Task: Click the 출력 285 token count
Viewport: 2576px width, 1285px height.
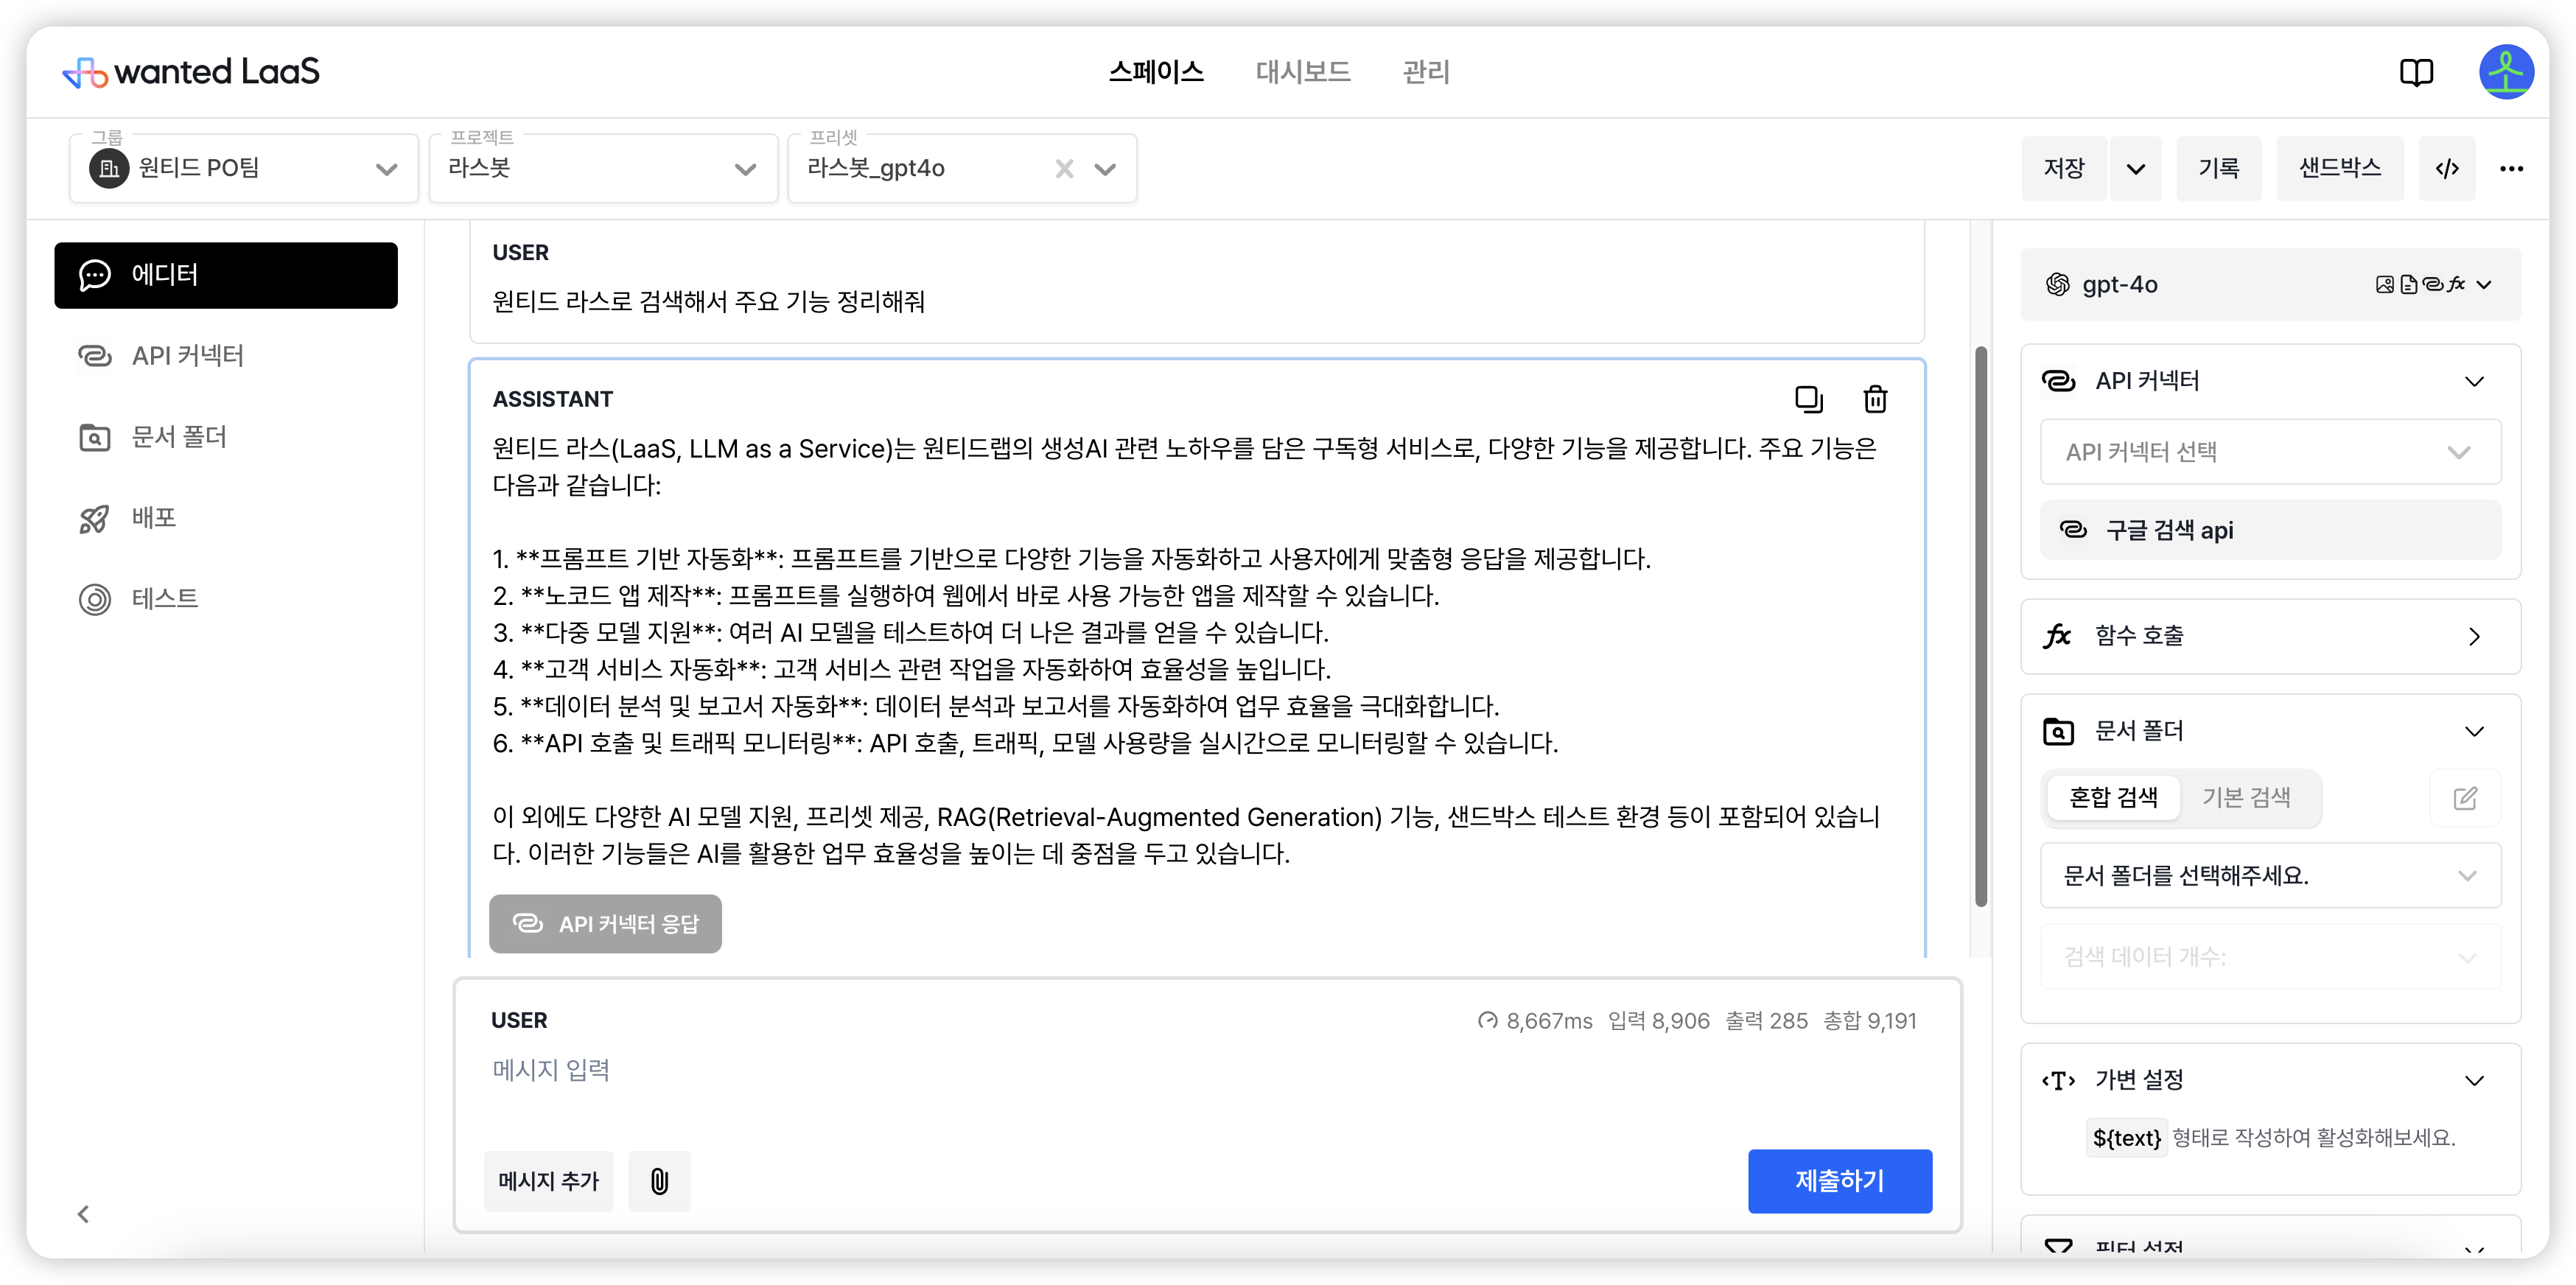Action: pyautogui.click(x=1766, y=1021)
